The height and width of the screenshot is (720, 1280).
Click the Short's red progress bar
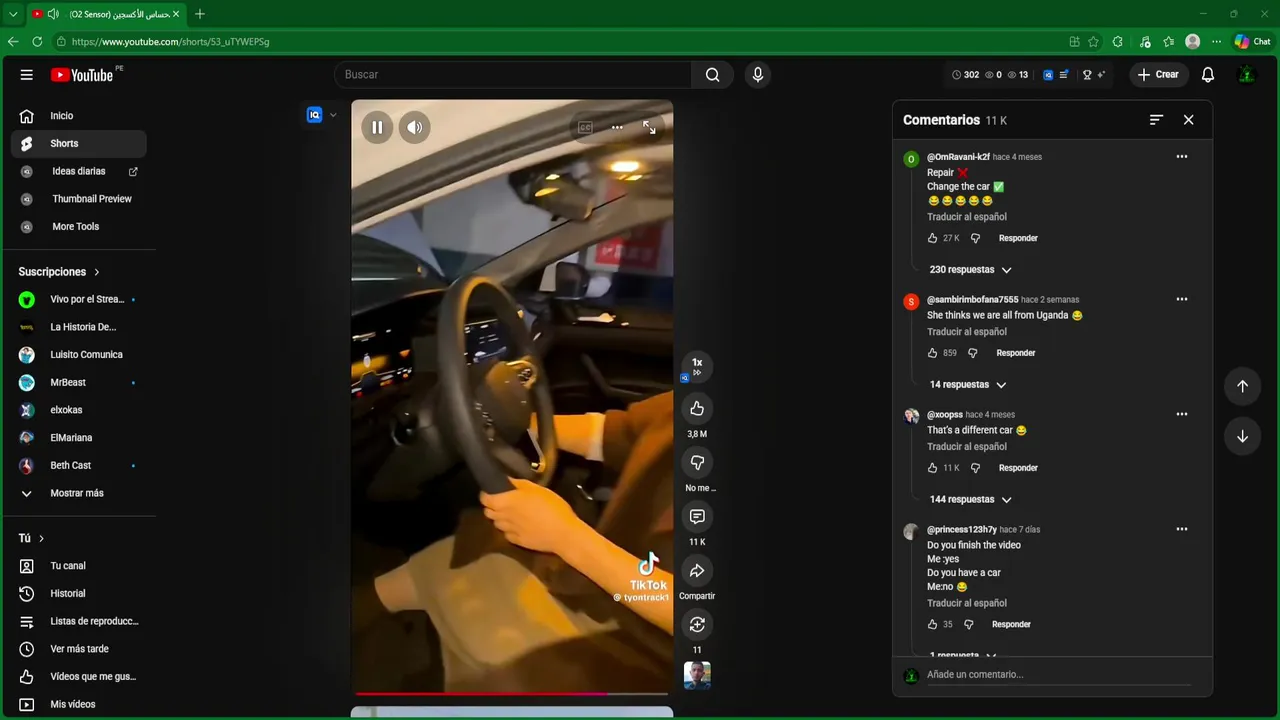click(x=512, y=693)
